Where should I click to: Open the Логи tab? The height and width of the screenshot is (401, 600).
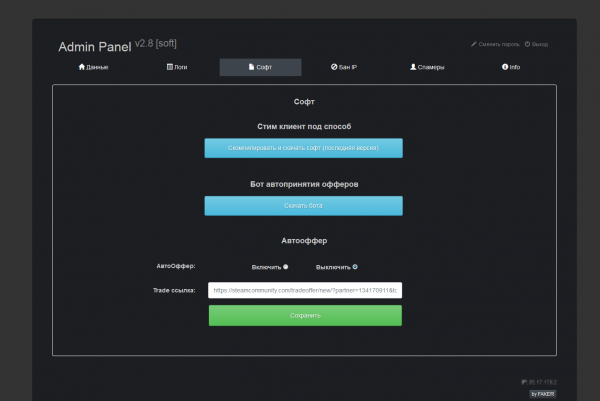coord(176,67)
